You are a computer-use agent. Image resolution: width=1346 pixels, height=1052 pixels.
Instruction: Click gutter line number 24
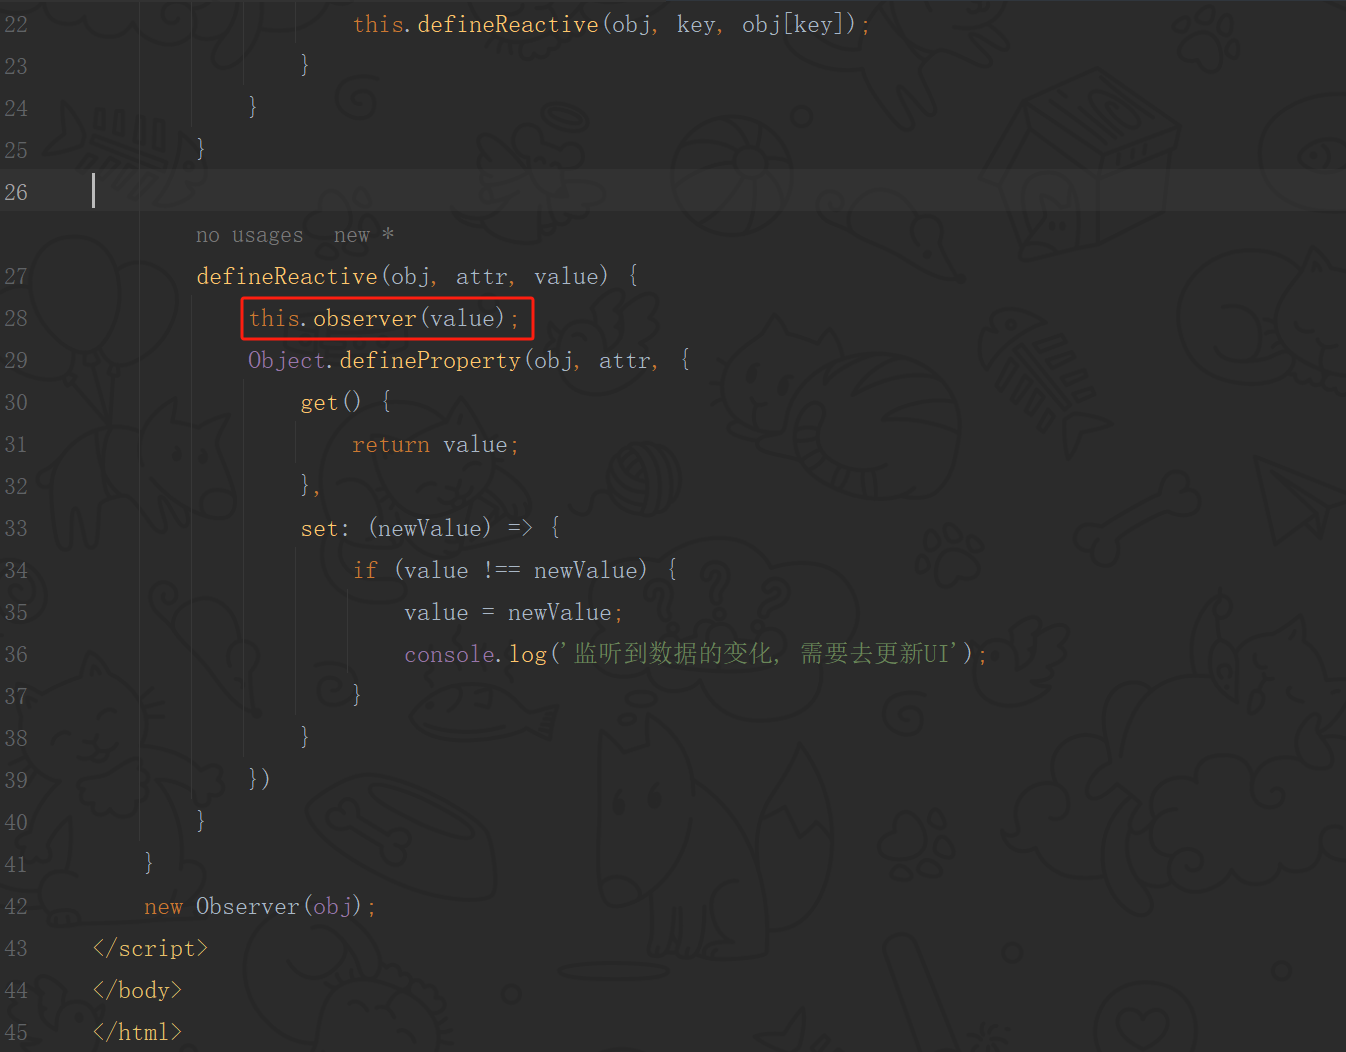point(16,108)
